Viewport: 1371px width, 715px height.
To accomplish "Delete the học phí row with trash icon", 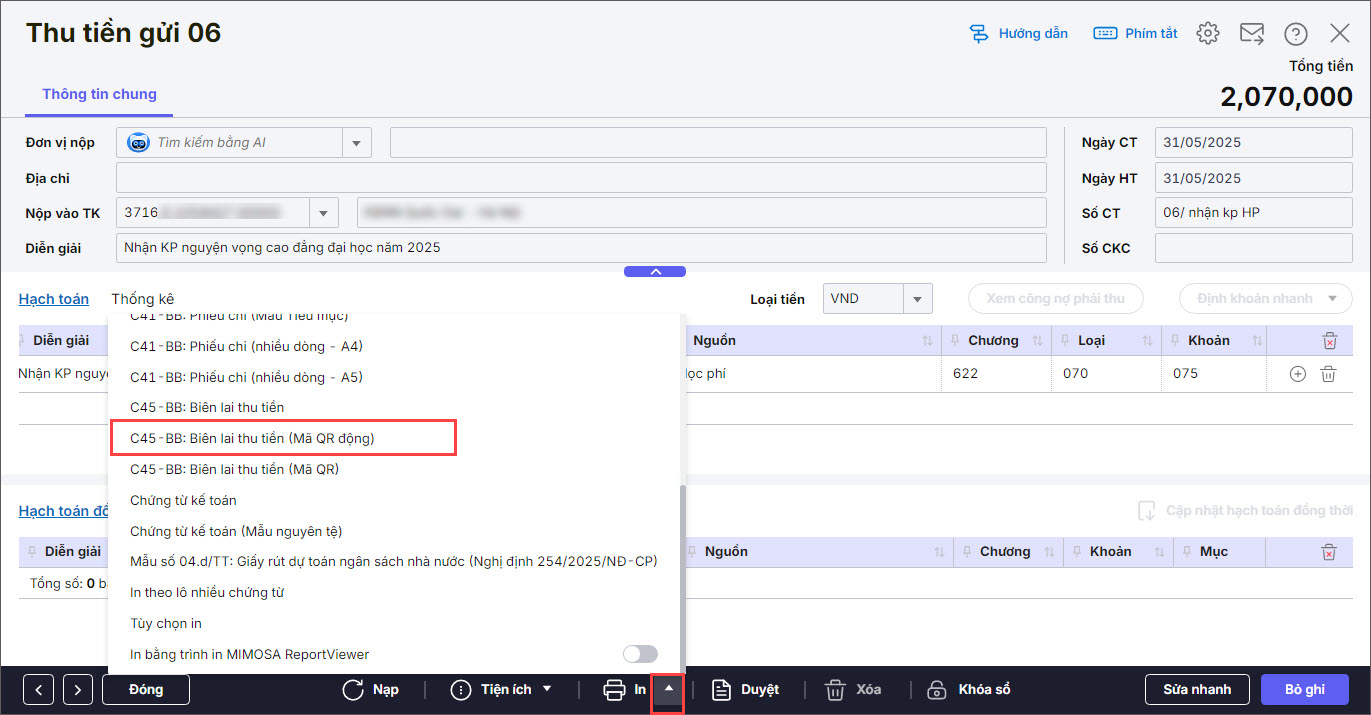I will [1328, 374].
